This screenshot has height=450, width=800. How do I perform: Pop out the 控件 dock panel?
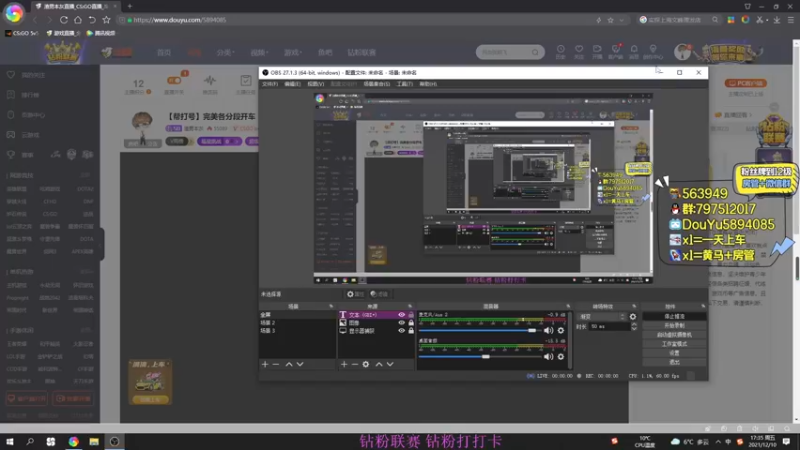coord(703,306)
